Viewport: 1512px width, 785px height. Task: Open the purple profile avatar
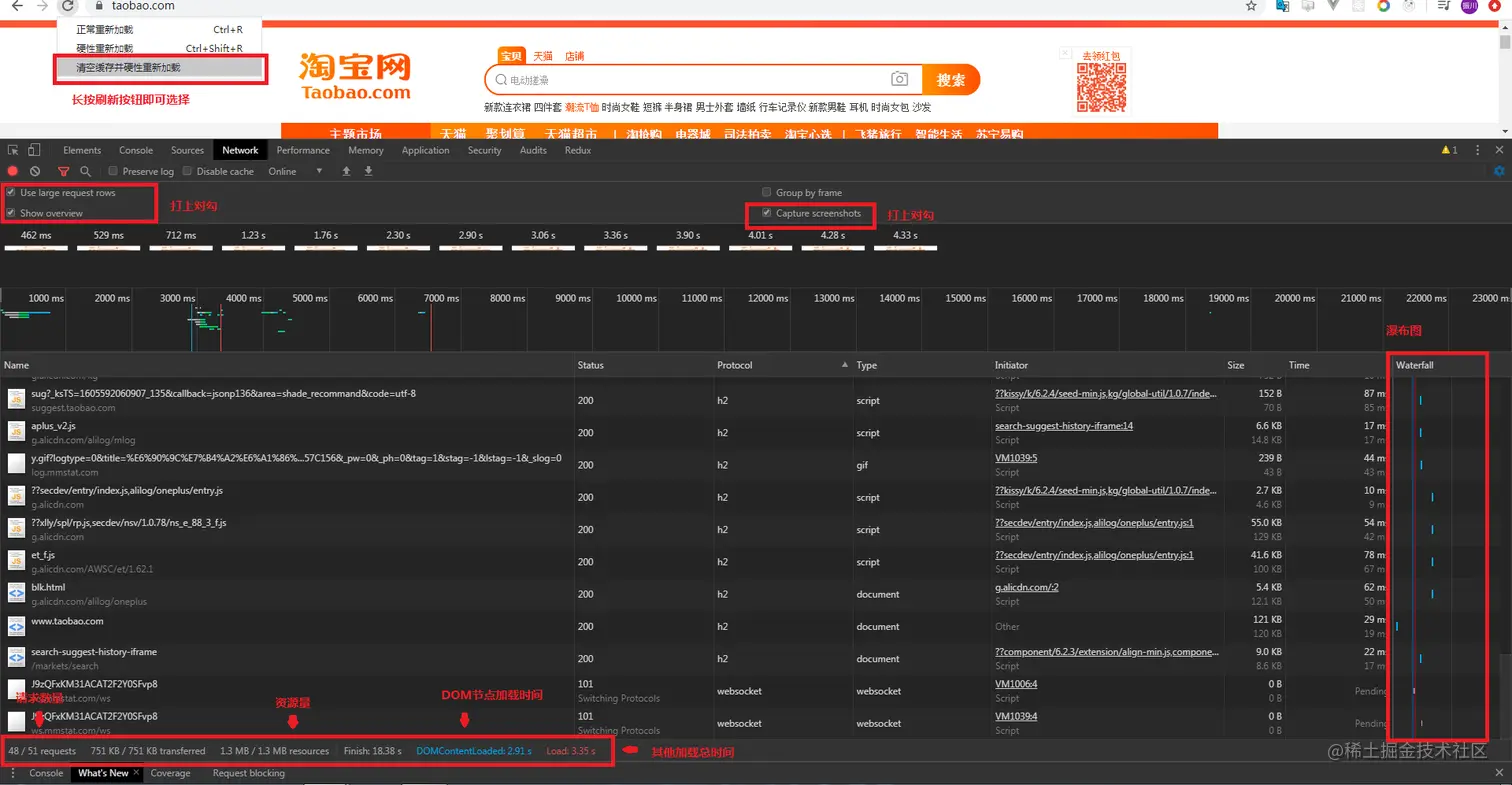click(x=1469, y=6)
